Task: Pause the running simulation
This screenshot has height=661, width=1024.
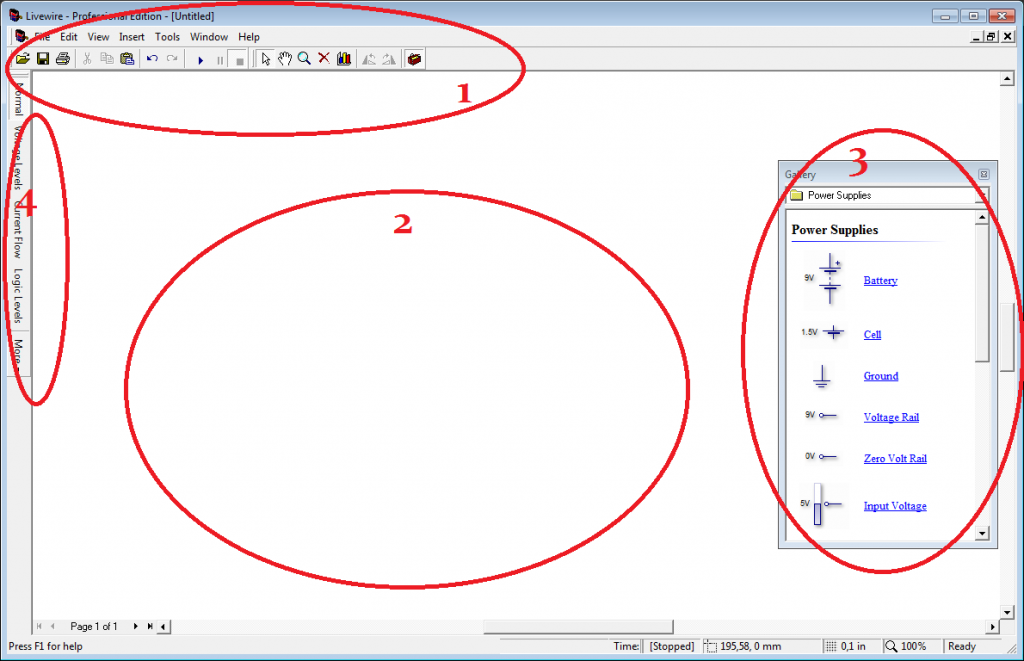Action: (x=219, y=59)
